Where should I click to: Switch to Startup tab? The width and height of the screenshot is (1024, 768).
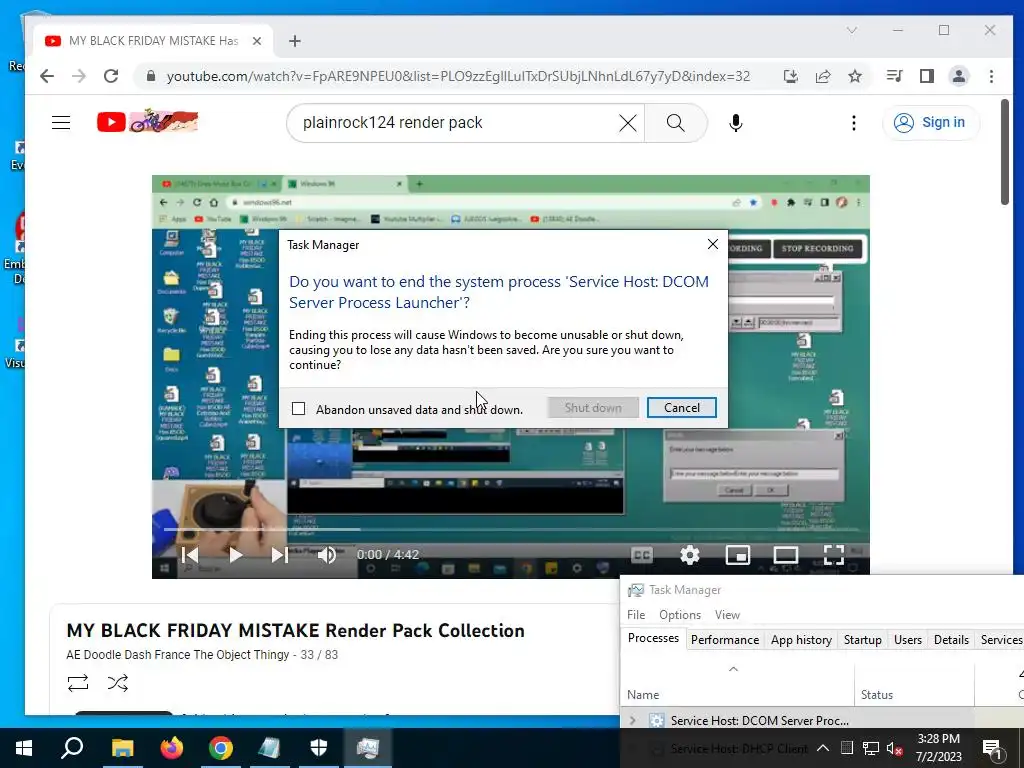[862, 640]
